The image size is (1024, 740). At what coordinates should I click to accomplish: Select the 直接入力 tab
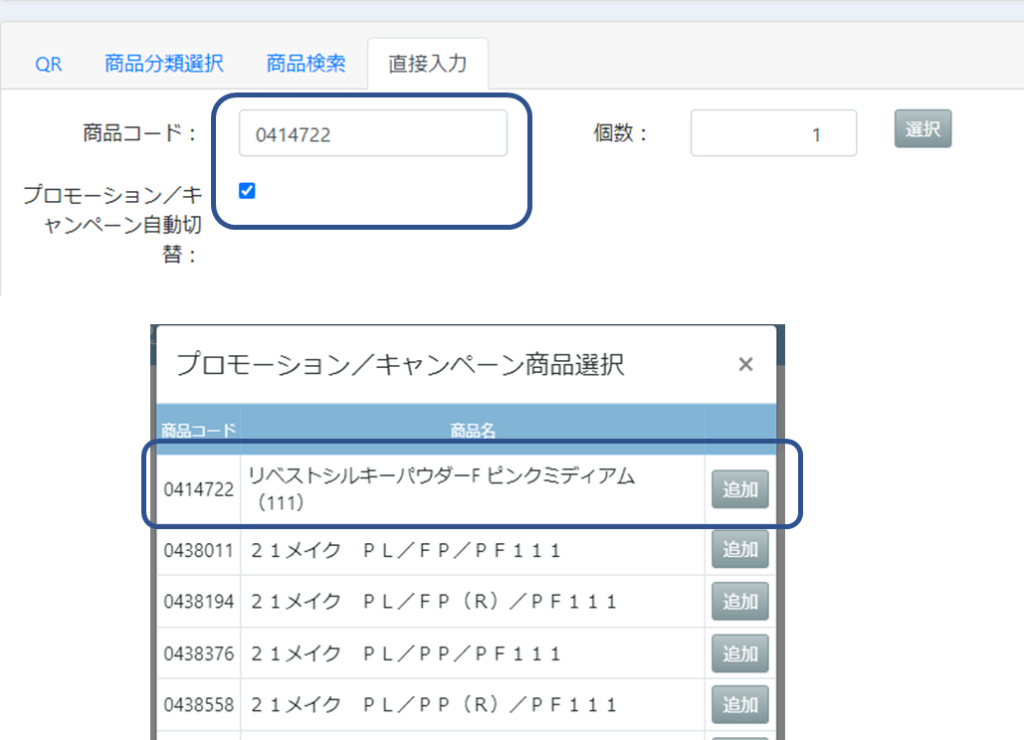click(427, 64)
